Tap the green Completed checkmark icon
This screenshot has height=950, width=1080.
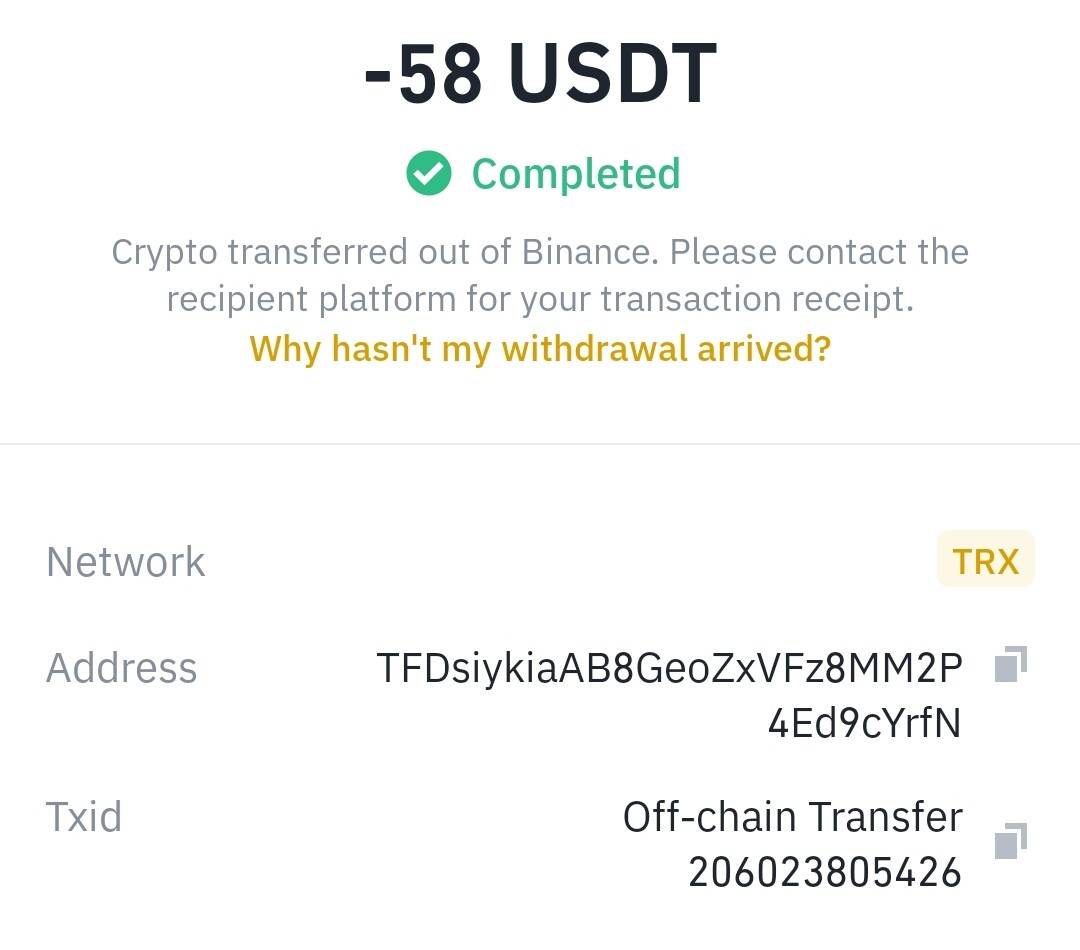coord(428,173)
